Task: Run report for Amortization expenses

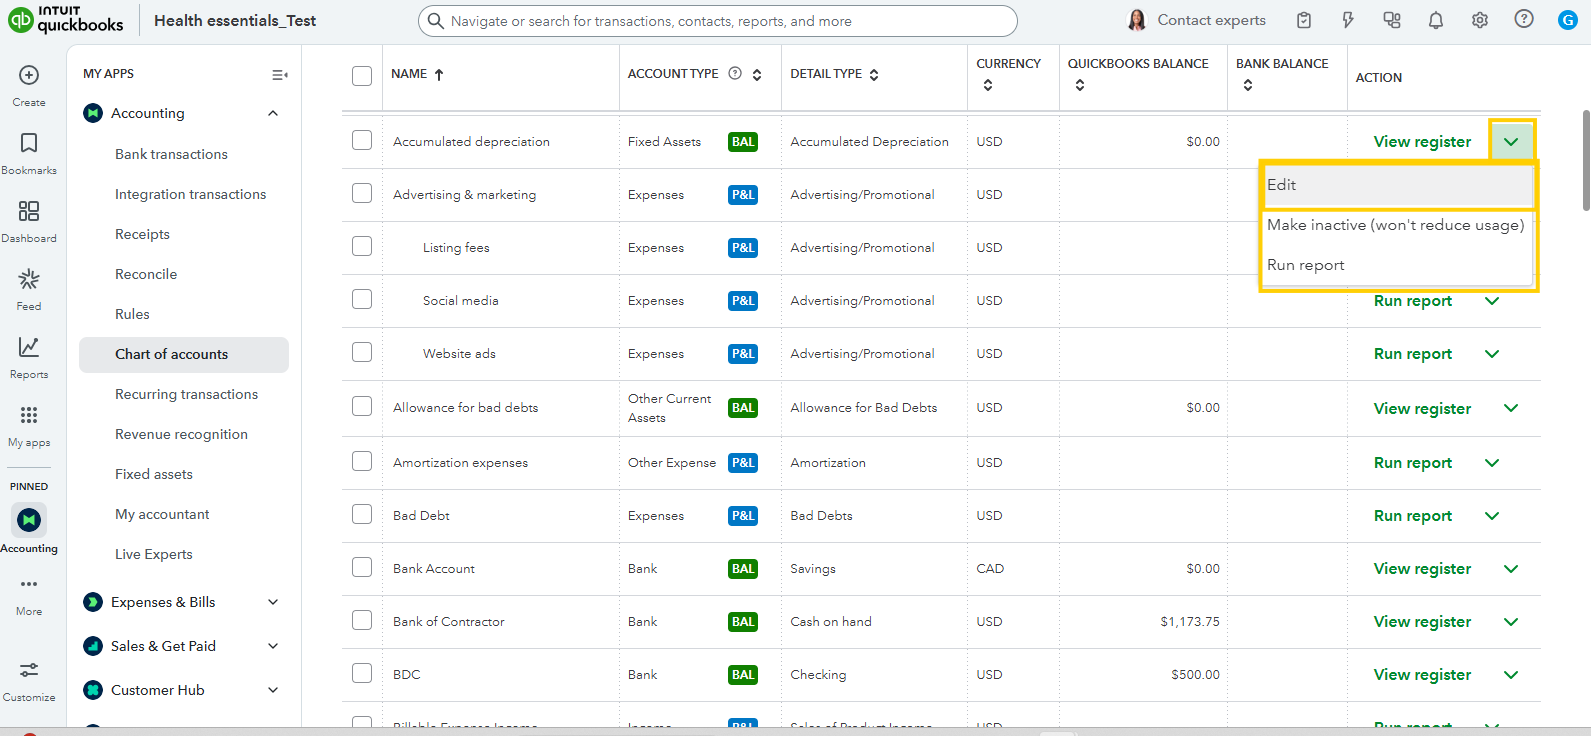Action: point(1413,463)
